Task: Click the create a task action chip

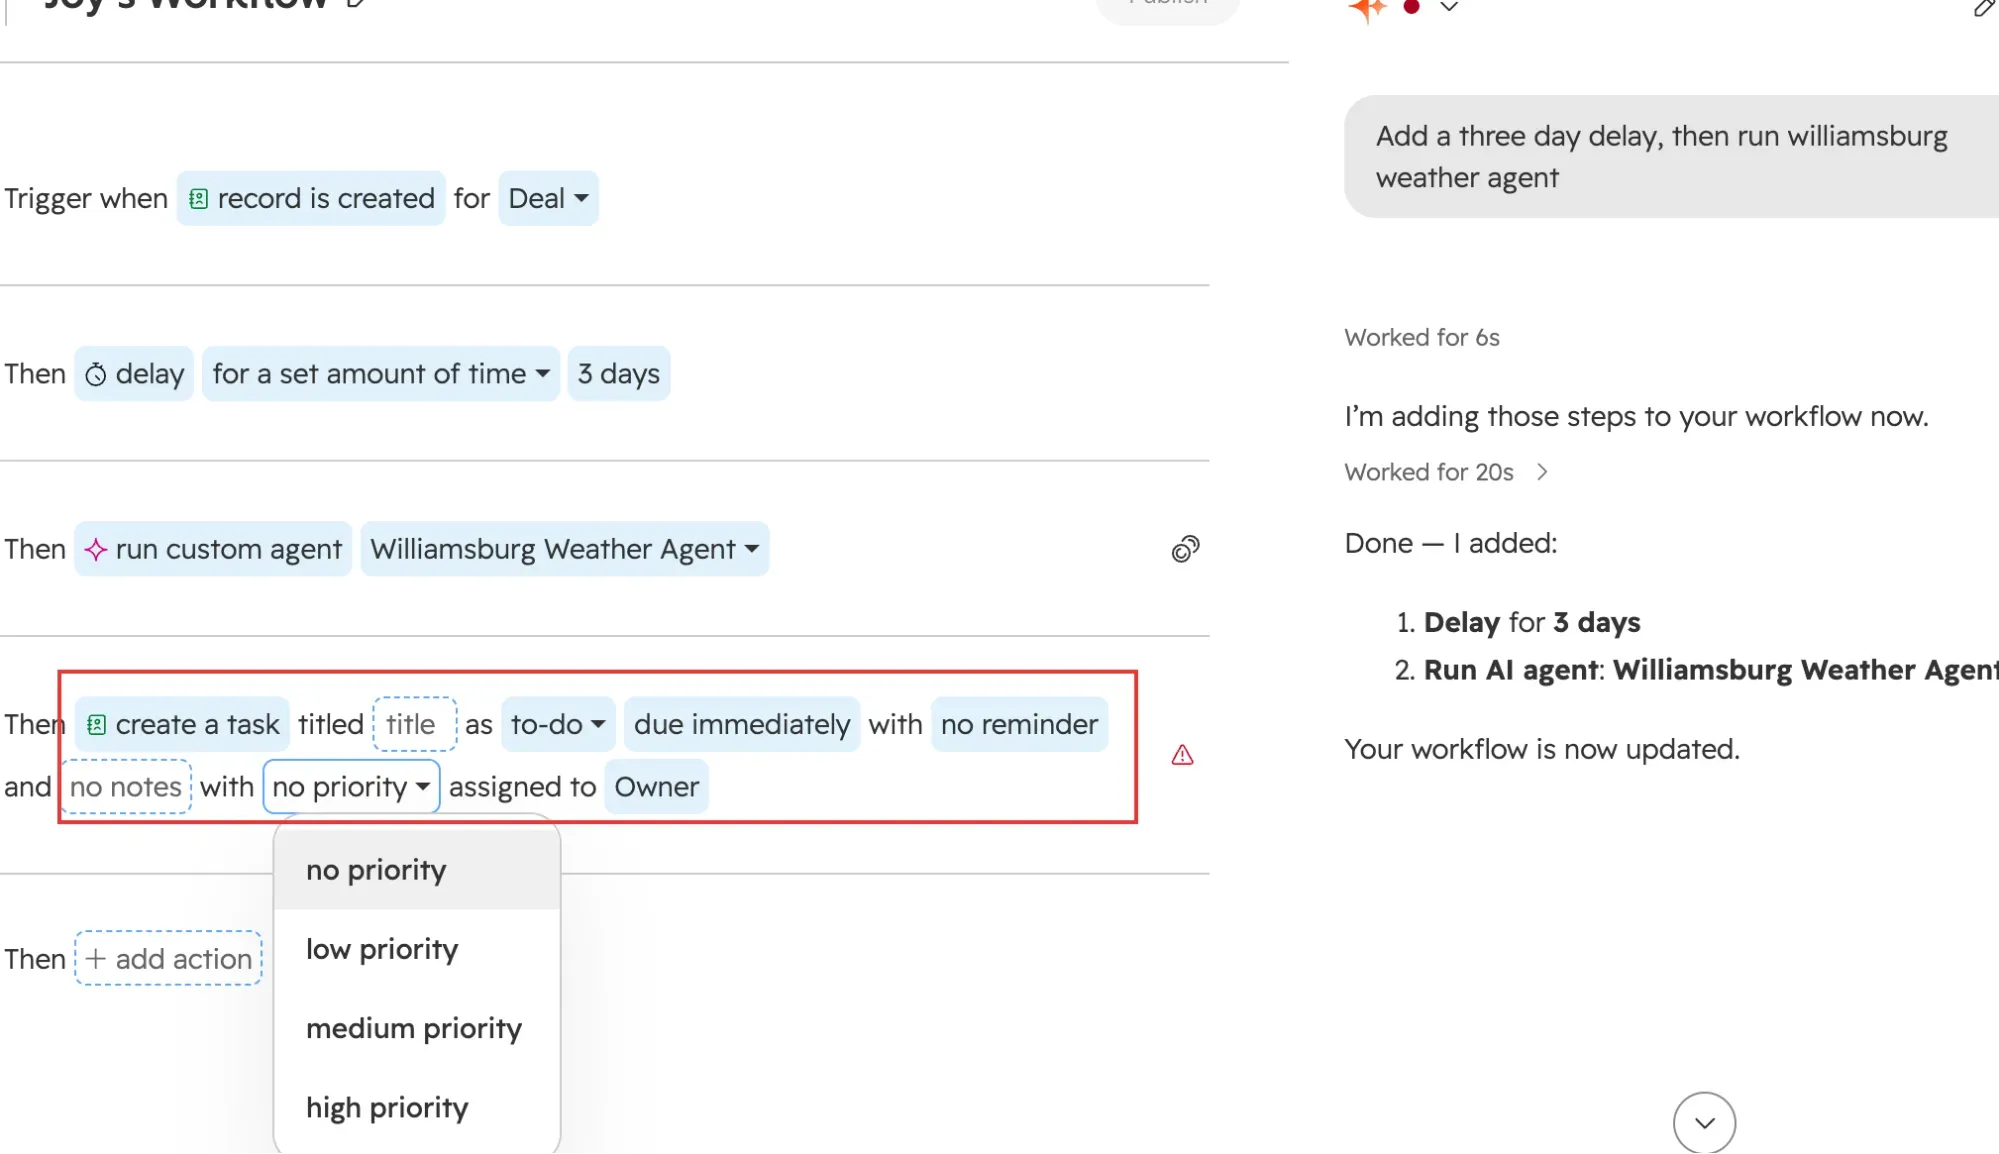Action: point(182,724)
